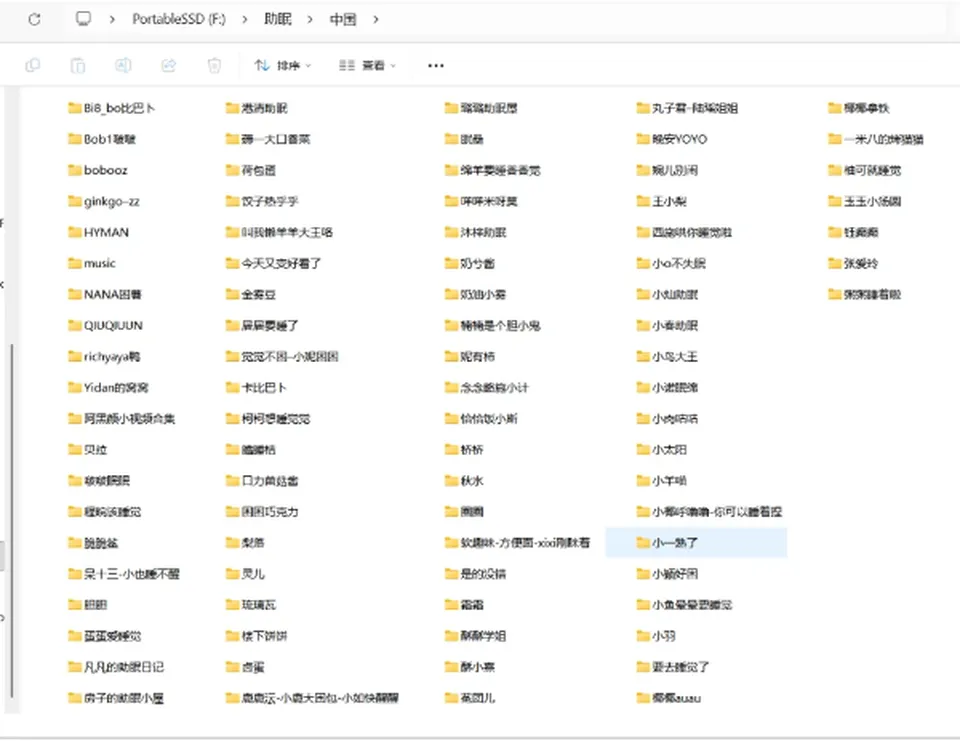This screenshot has width=960, height=741.
Task: Select the HYMAN folder
Action: [99, 232]
